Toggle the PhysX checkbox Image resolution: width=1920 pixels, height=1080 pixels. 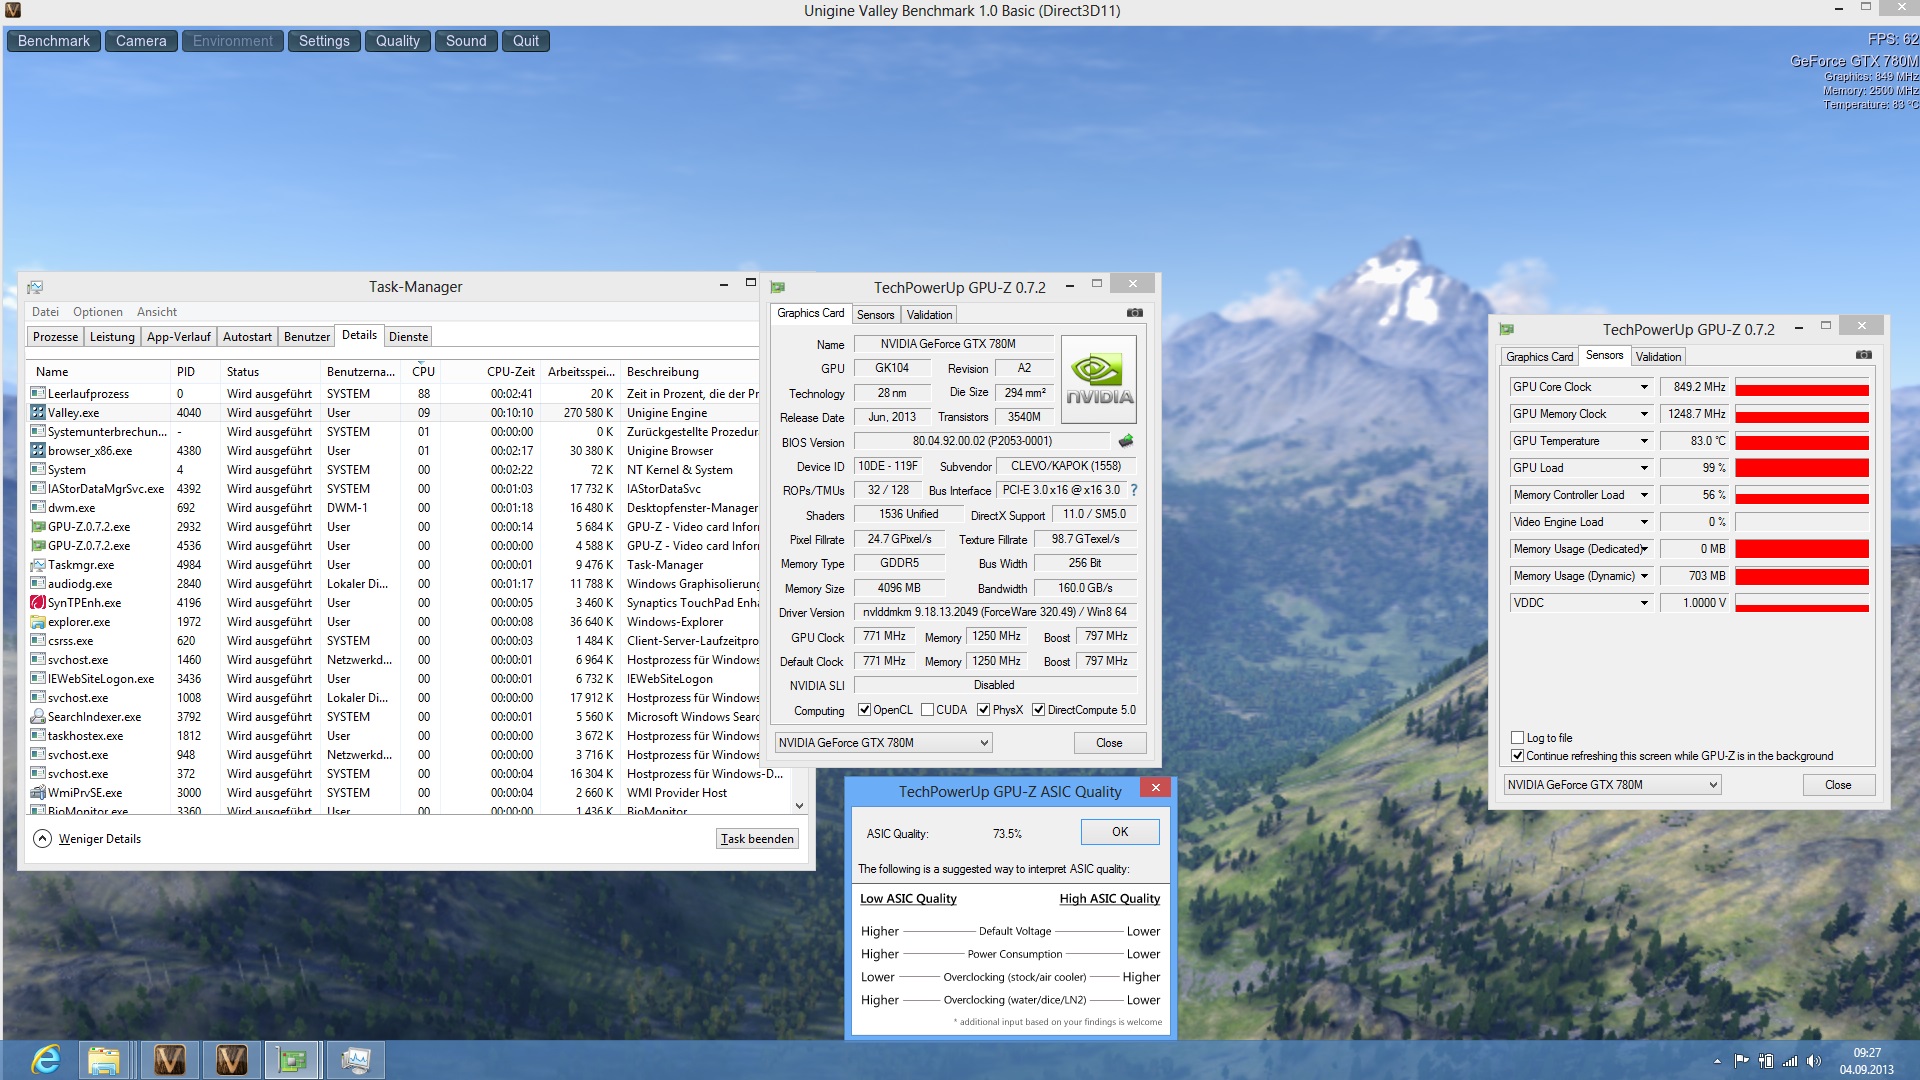click(x=984, y=710)
